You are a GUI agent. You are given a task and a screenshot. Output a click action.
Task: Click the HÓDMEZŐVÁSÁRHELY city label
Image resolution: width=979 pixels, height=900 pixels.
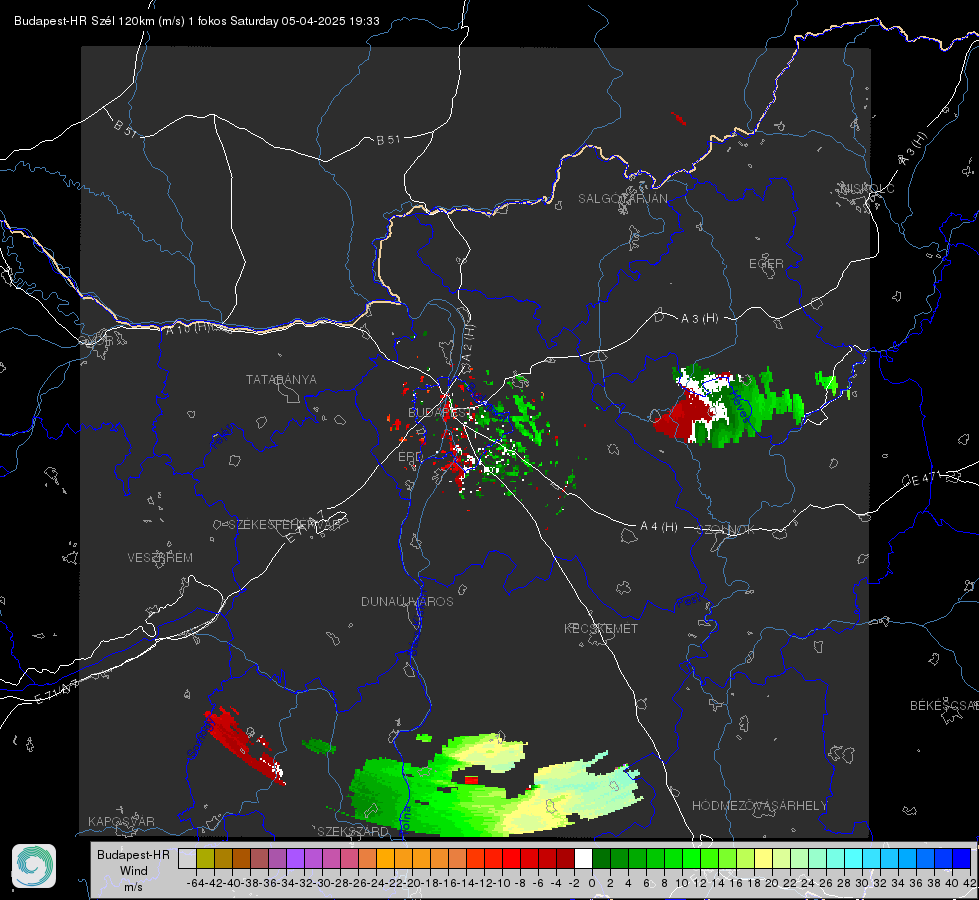tap(760, 806)
